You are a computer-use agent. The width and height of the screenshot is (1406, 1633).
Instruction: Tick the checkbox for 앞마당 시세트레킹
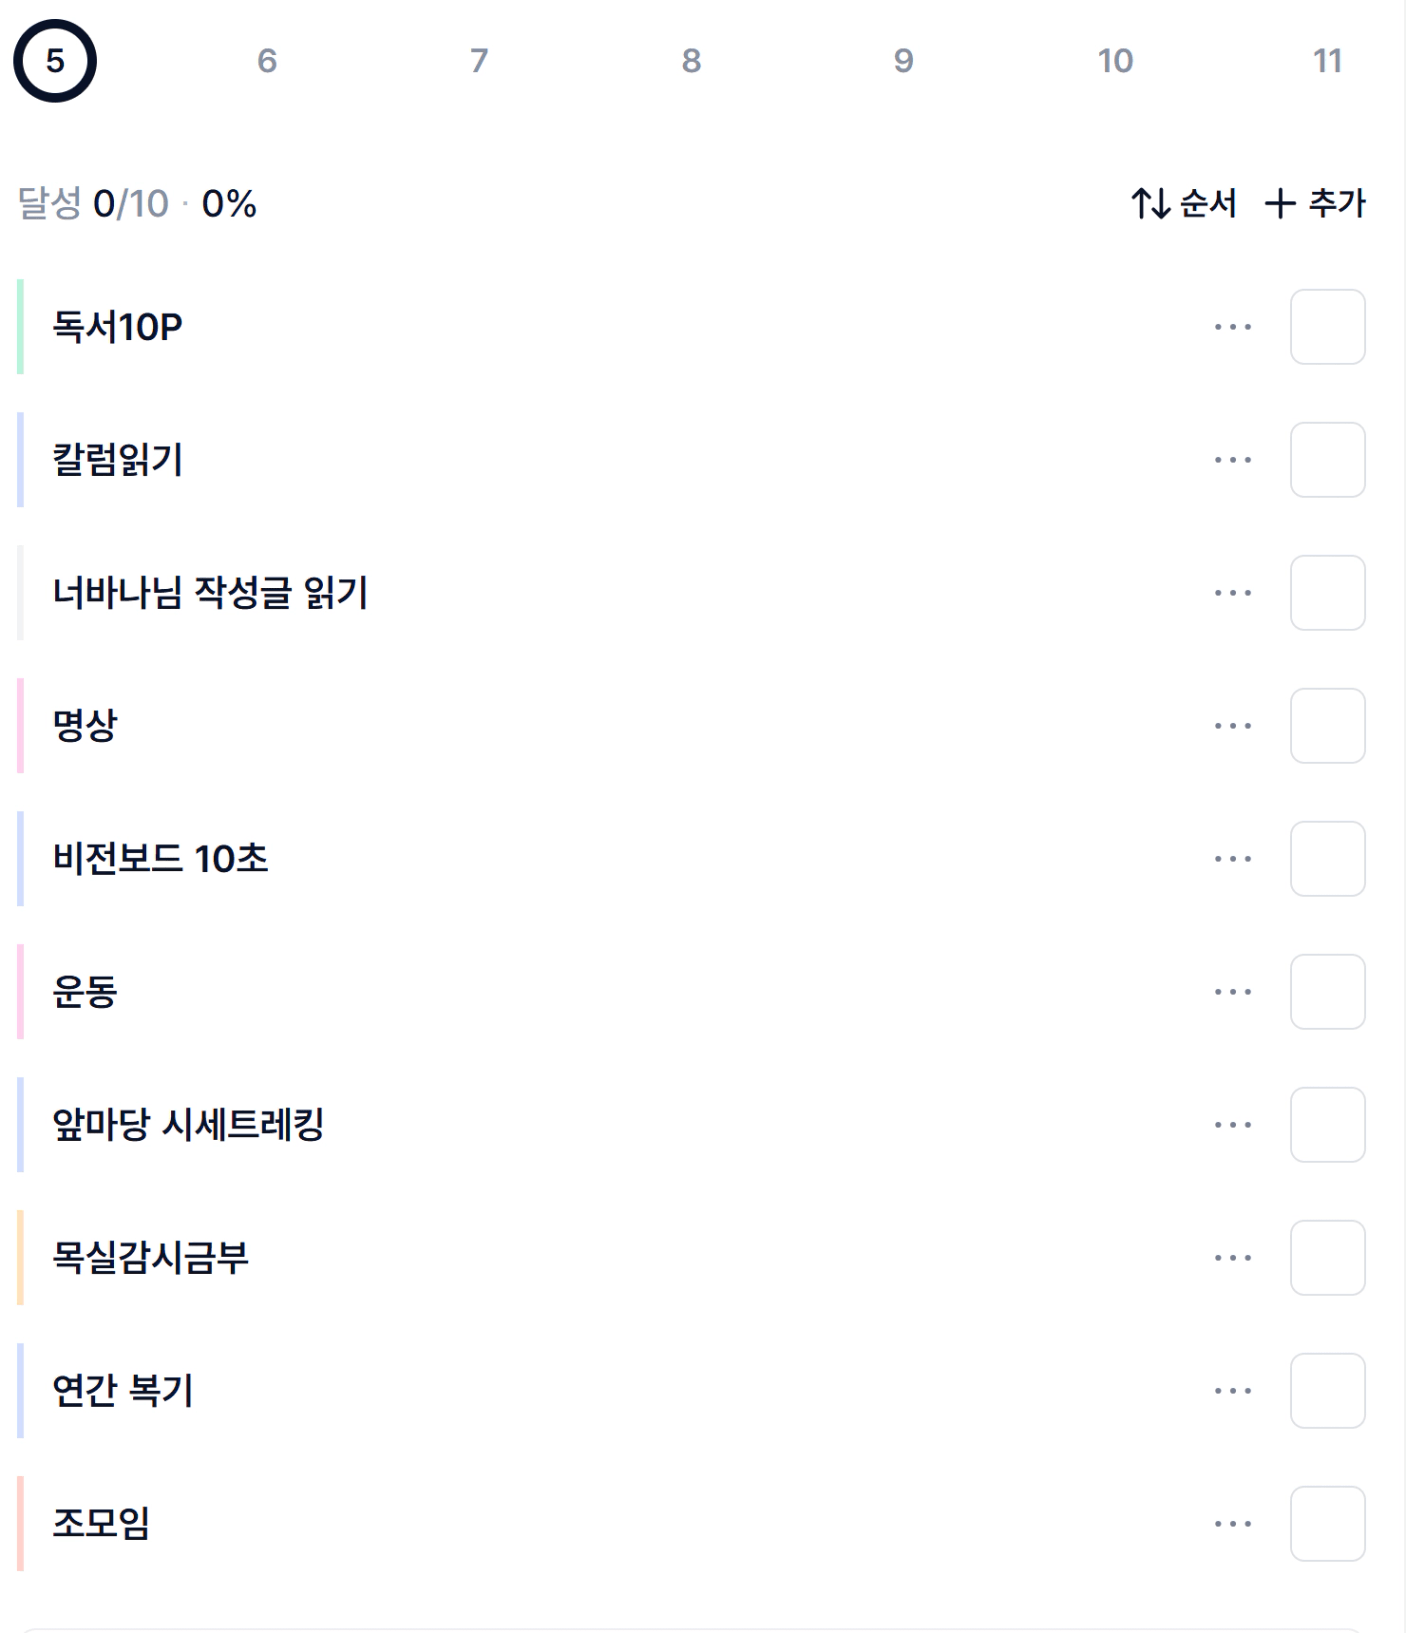tap(1327, 1125)
